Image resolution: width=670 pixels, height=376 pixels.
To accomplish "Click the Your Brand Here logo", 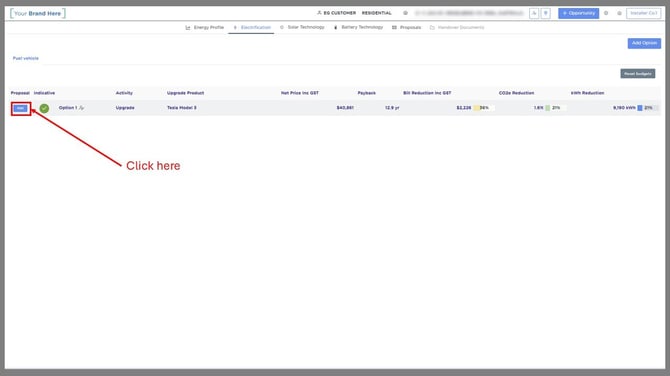I will (x=38, y=13).
